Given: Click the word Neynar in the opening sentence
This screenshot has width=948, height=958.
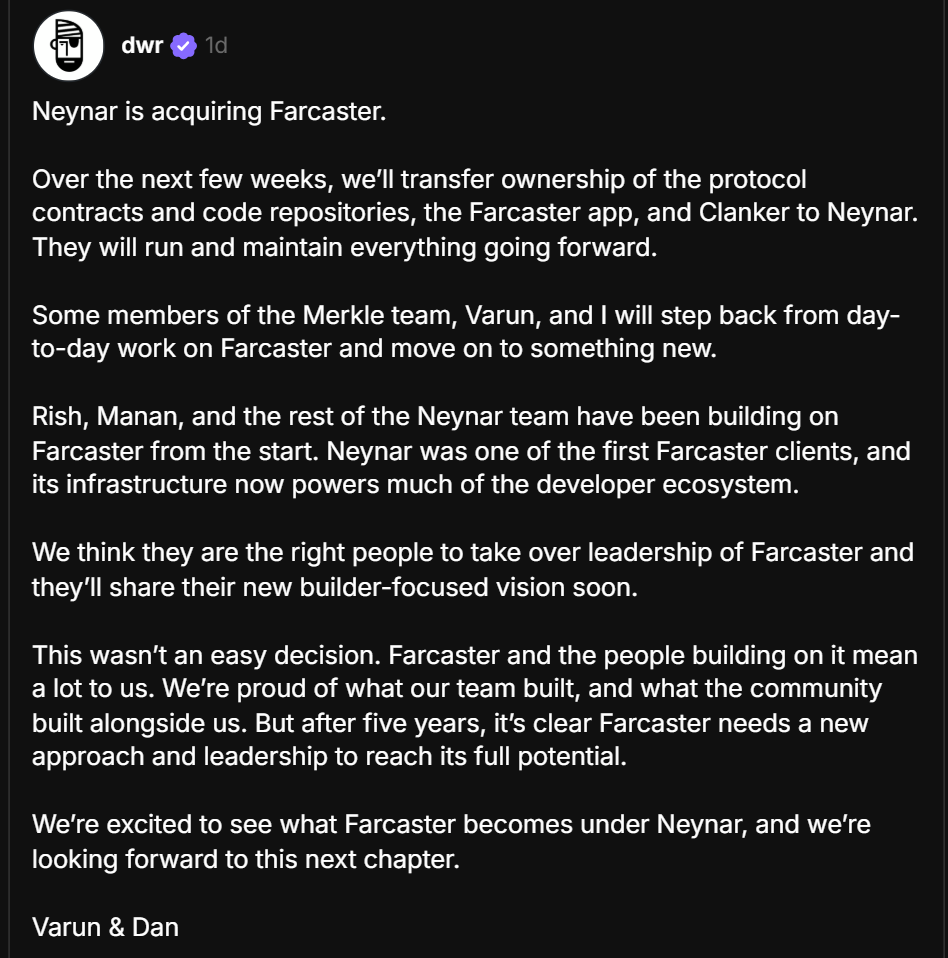Looking at the screenshot, I should [x=68, y=112].
